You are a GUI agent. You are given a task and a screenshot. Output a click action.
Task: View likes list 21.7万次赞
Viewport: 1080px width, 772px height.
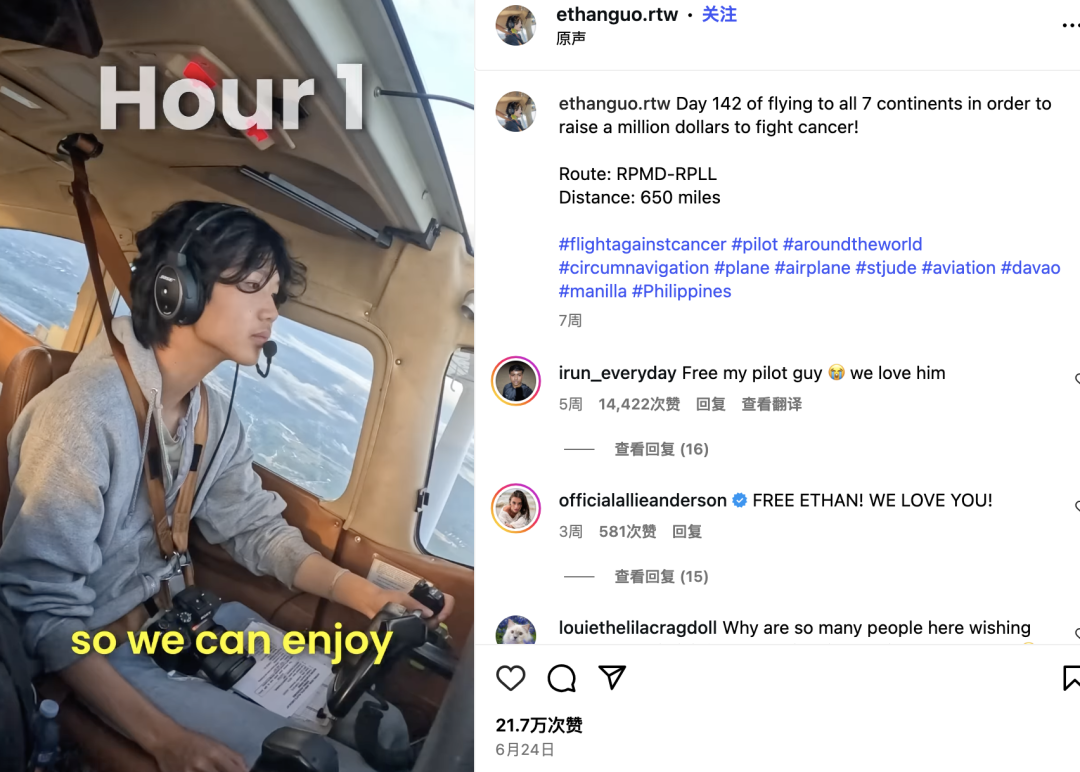click(x=539, y=725)
